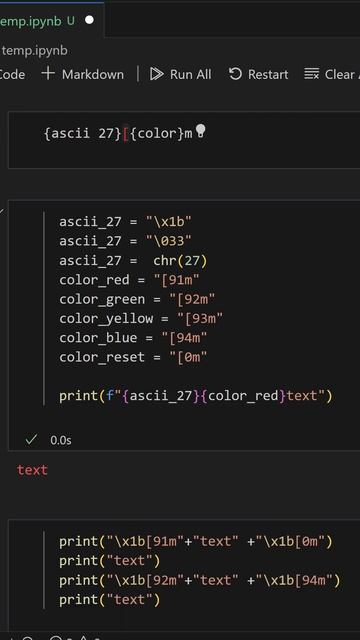Click the green success checkmark under cell
360x640 pixels.
coord(31,440)
